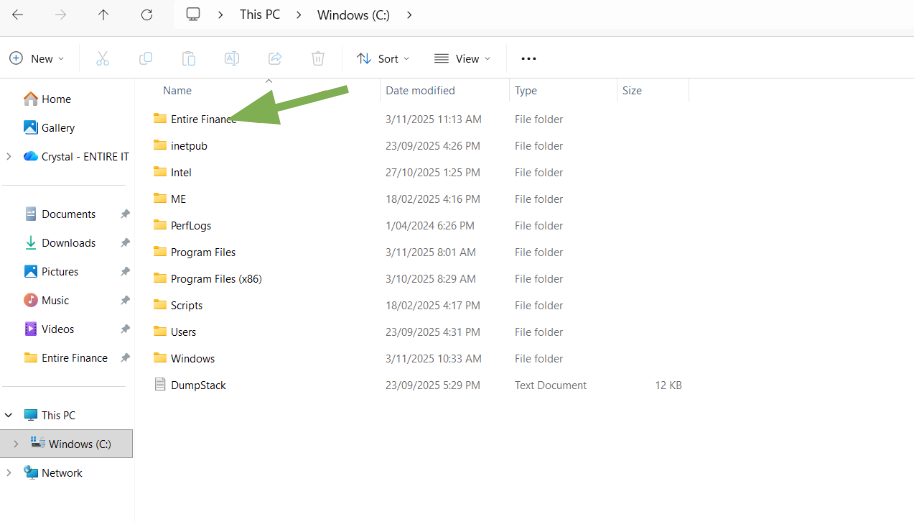Expand the Network tree node
Image resolution: width=914 pixels, height=522 pixels.
coord(9,473)
